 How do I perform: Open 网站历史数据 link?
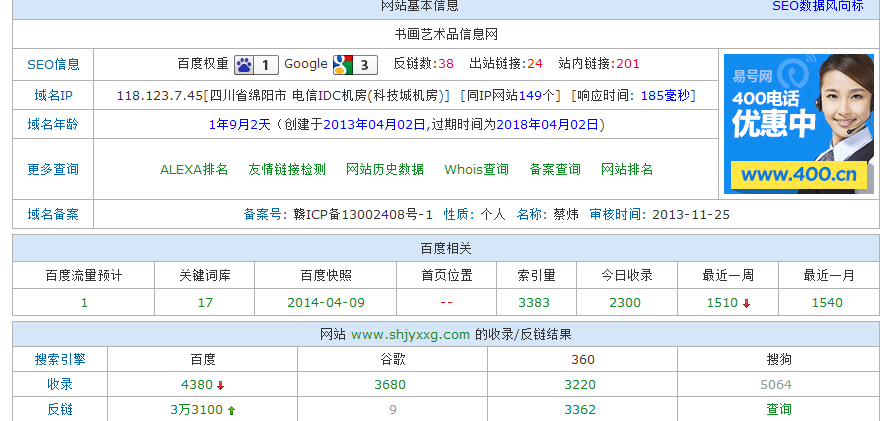pyautogui.click(x=385, y=170)
